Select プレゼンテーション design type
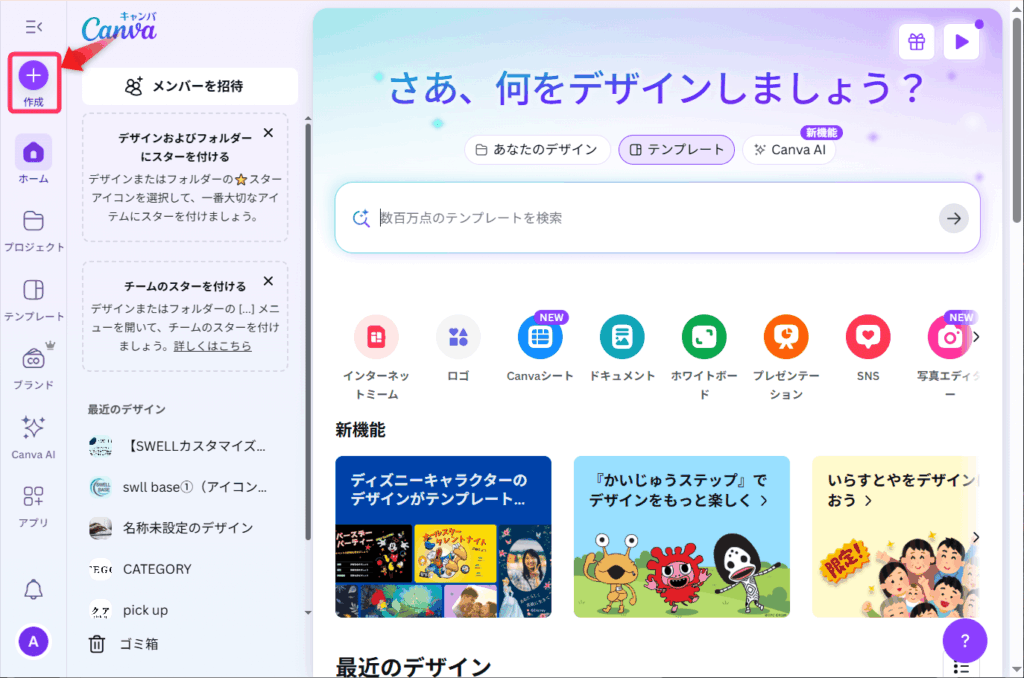 tap(786, 357)
